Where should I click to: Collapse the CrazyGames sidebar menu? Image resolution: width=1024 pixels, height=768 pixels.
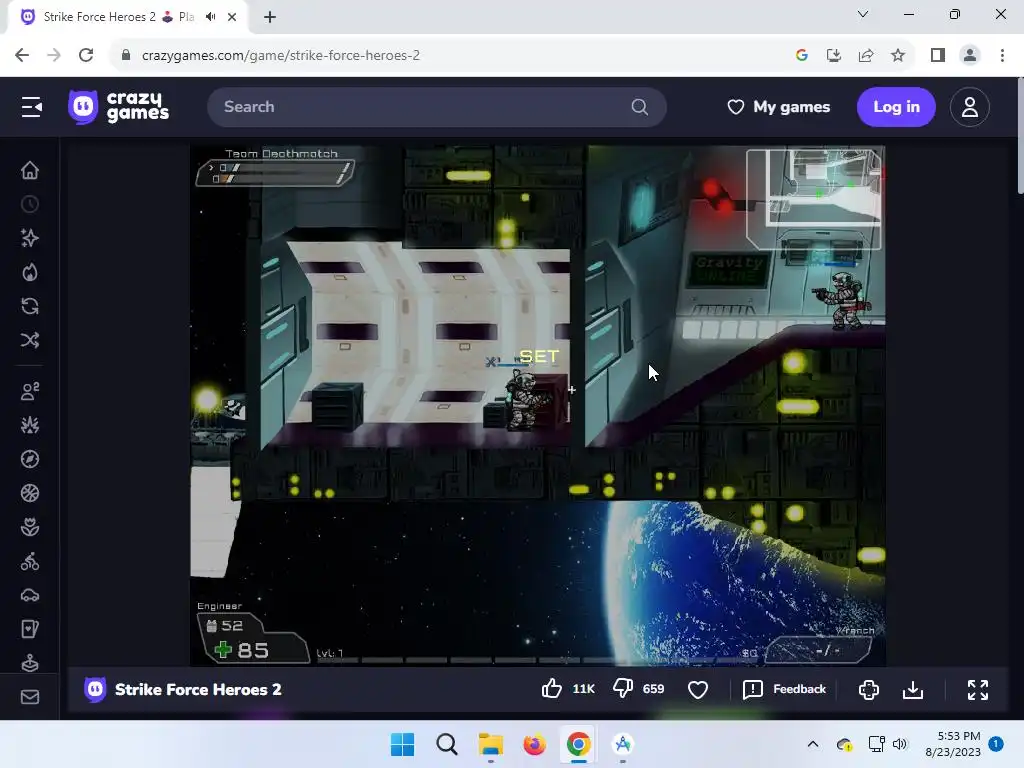(x=31, y=107)
